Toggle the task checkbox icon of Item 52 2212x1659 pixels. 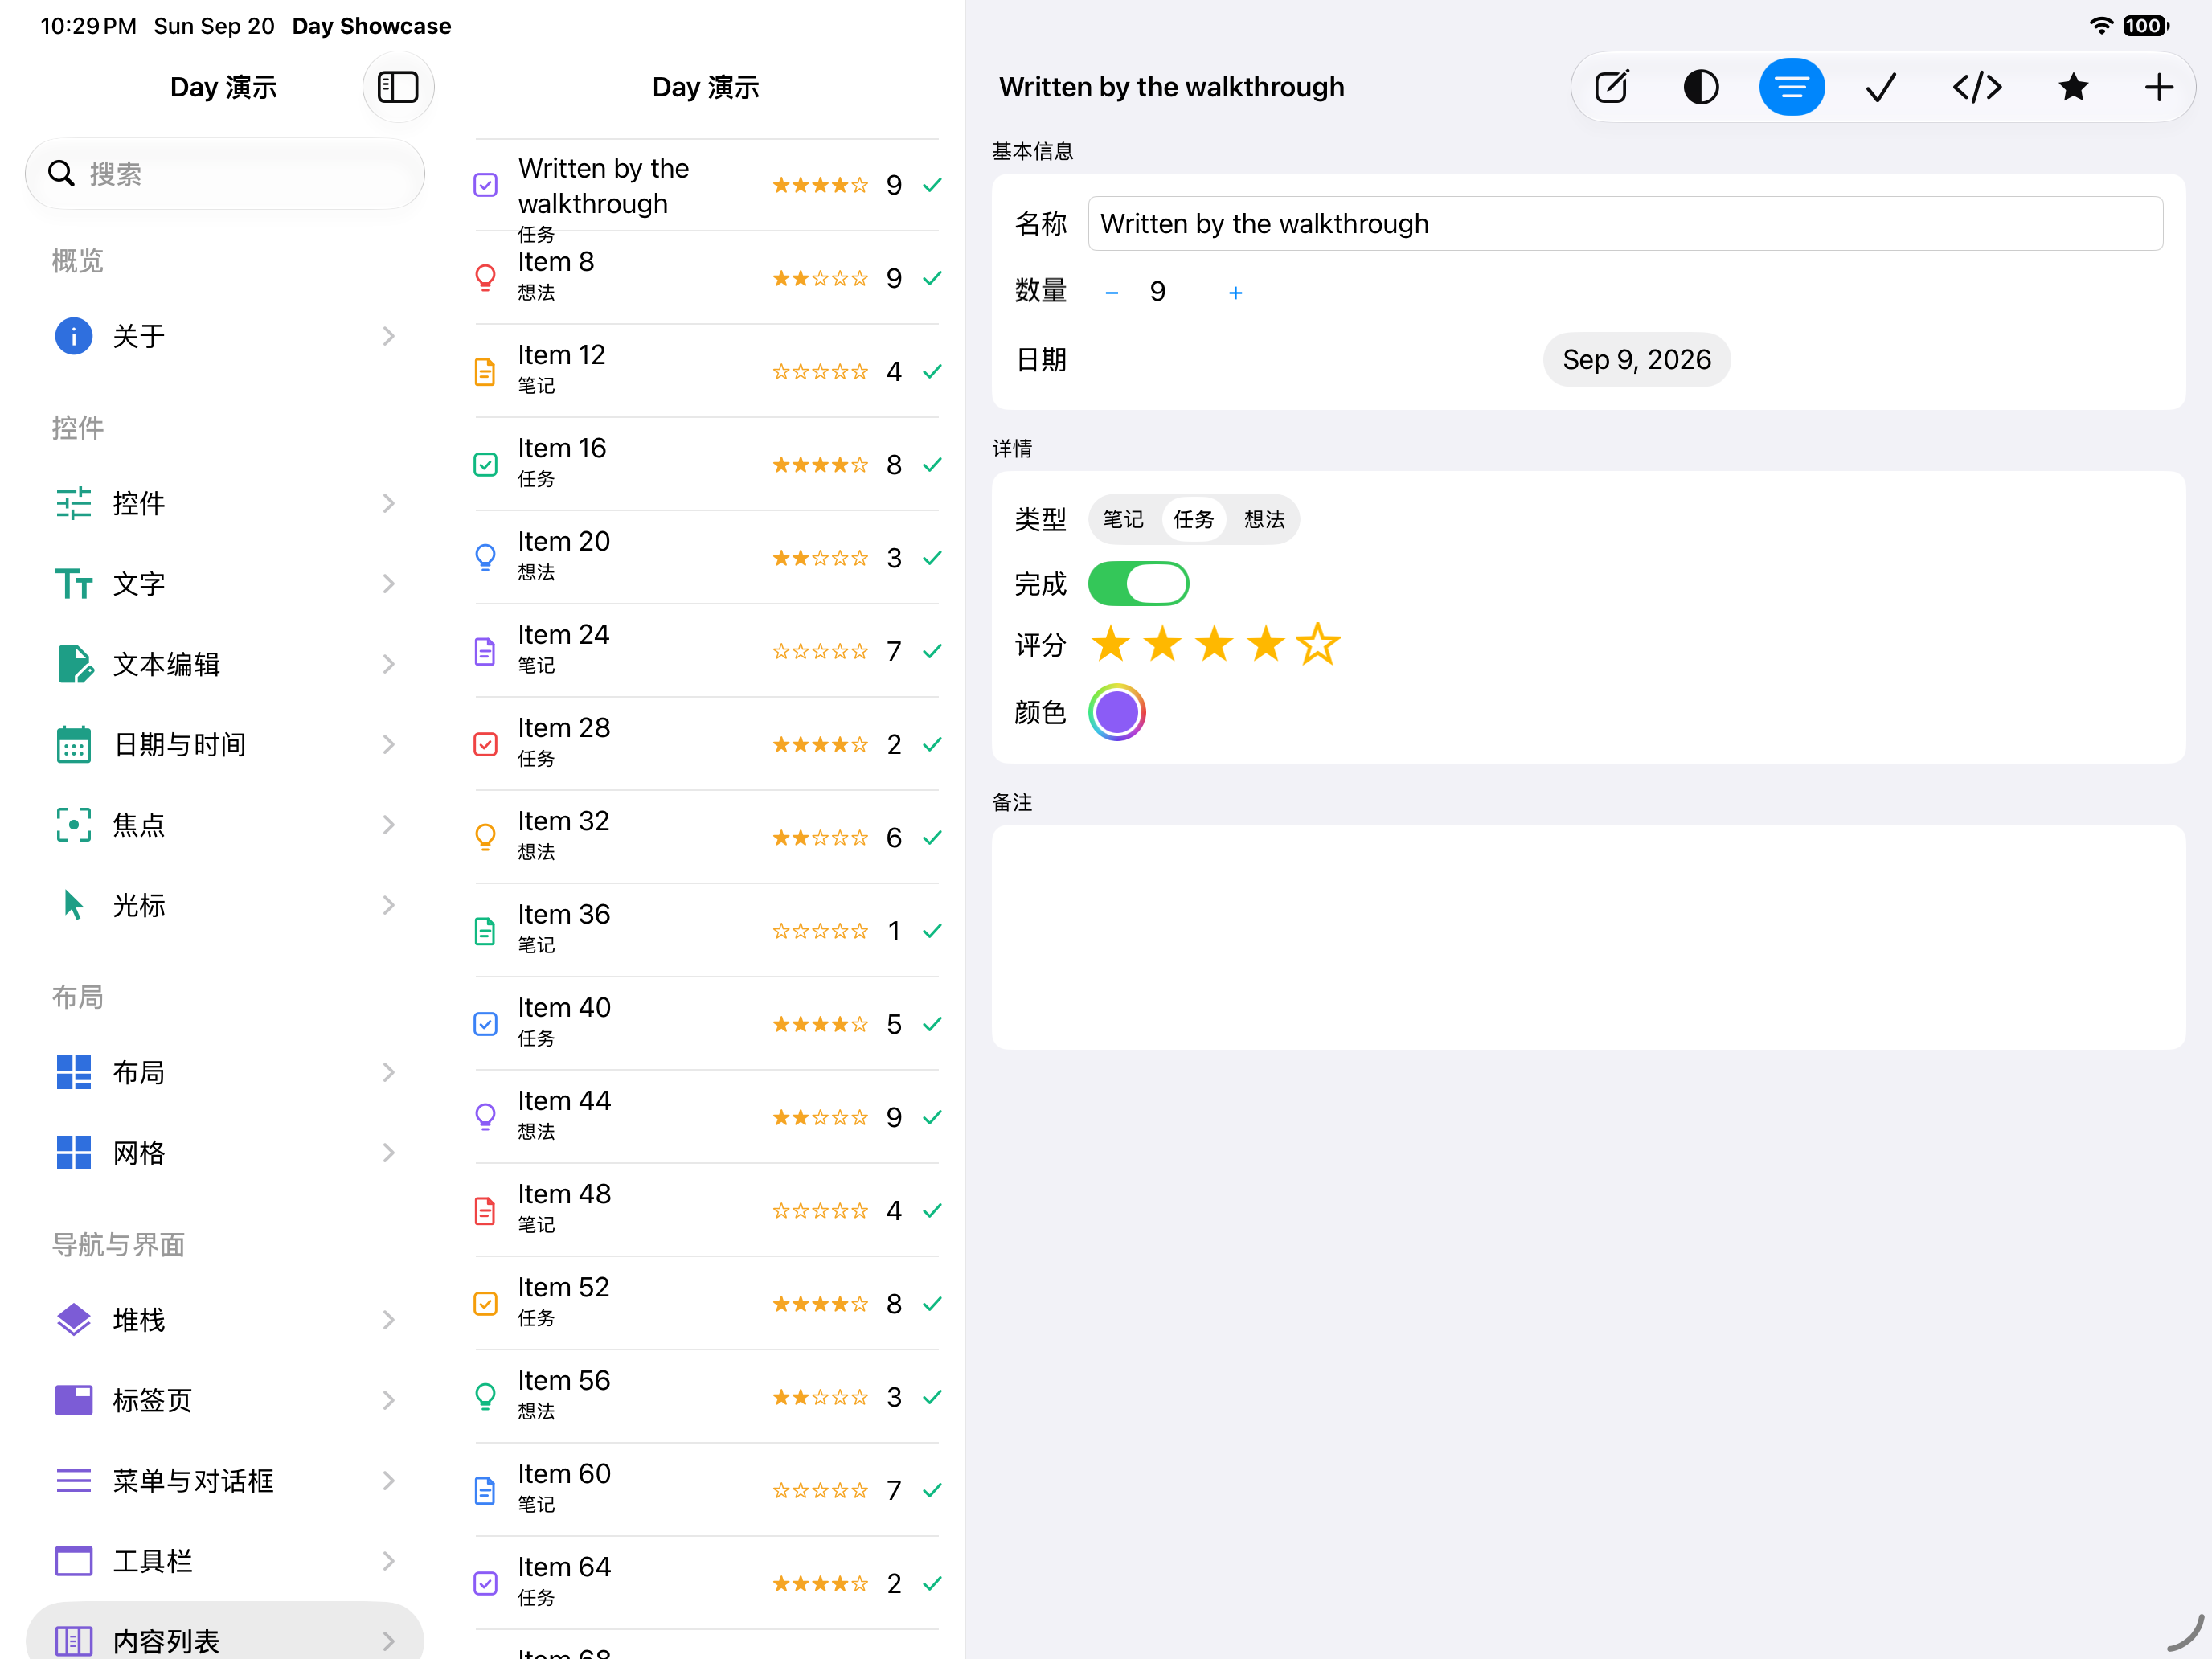click(x=485, y=1304)
